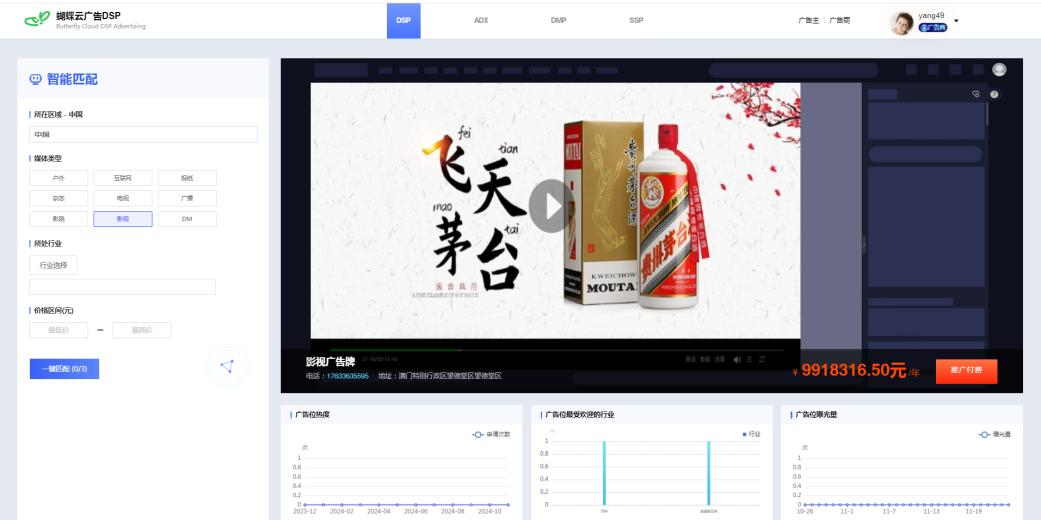Click the yang49 user avatar
This screenshot has width=1041, height=520.
pos(902,23)
